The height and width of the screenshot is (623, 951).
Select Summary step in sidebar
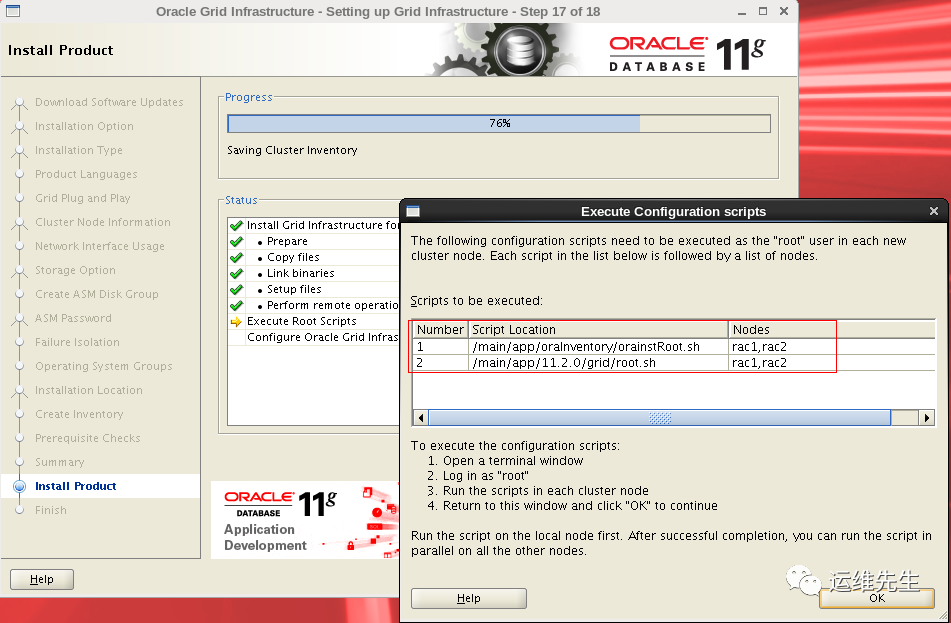[x=59, y=462]
